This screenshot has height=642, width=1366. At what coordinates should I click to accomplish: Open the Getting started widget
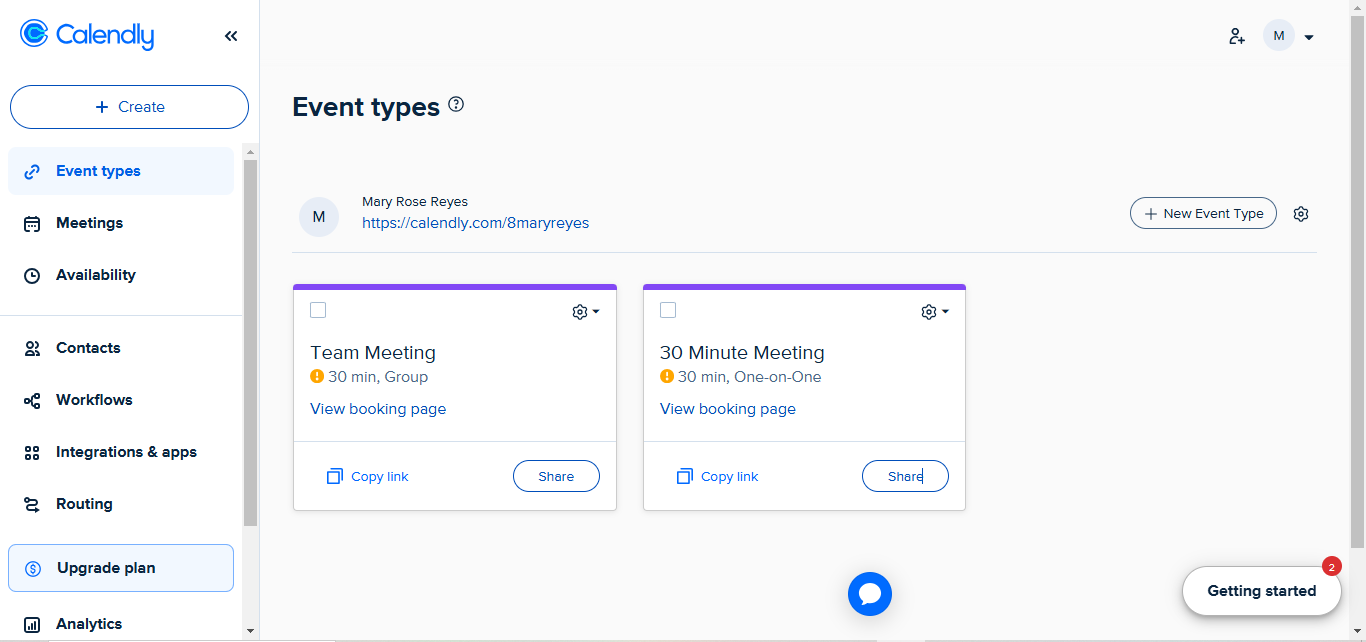1261,591
